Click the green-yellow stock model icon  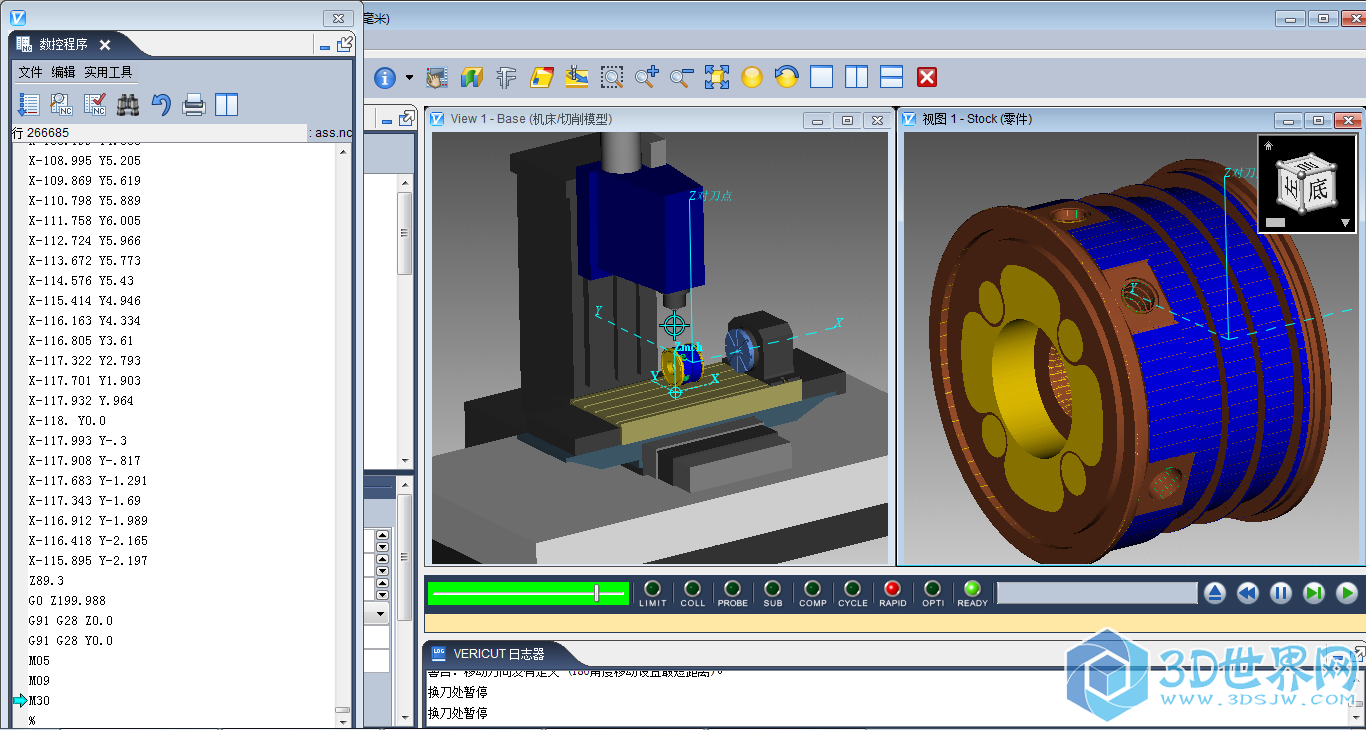[471, 77]
